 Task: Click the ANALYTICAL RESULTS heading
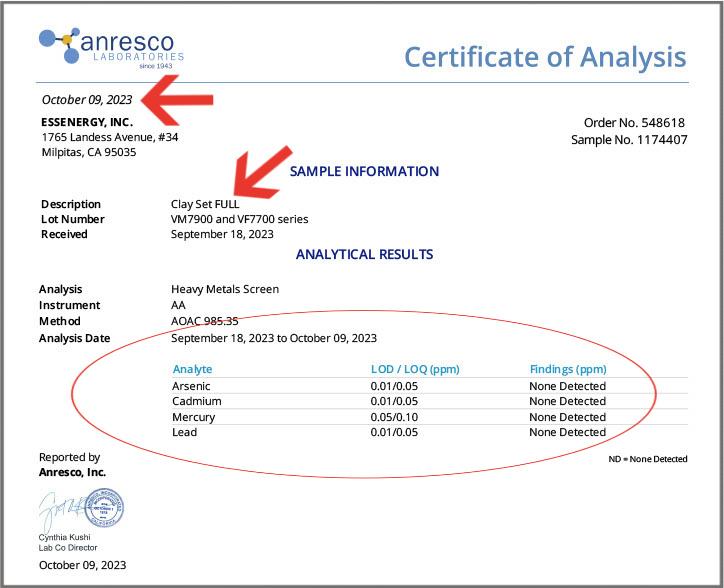364,255
